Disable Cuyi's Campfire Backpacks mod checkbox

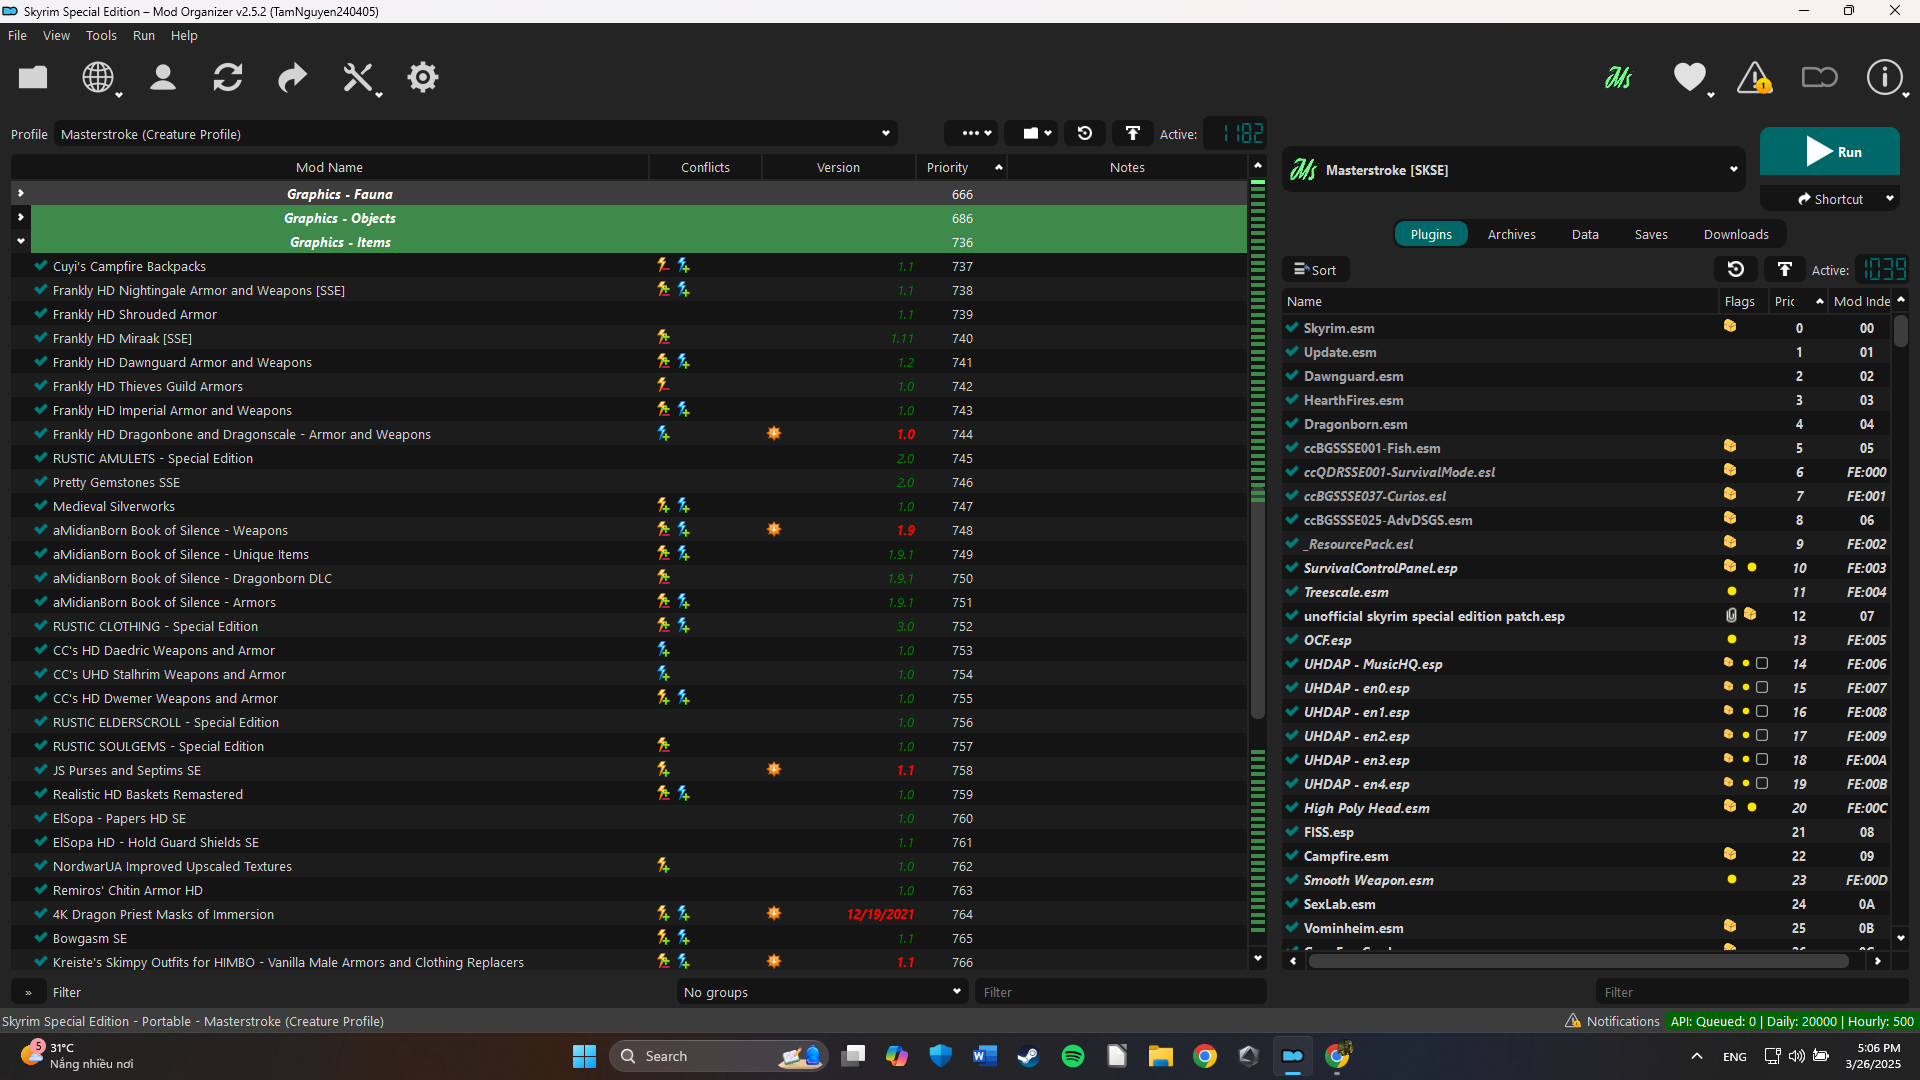point(41,266)
